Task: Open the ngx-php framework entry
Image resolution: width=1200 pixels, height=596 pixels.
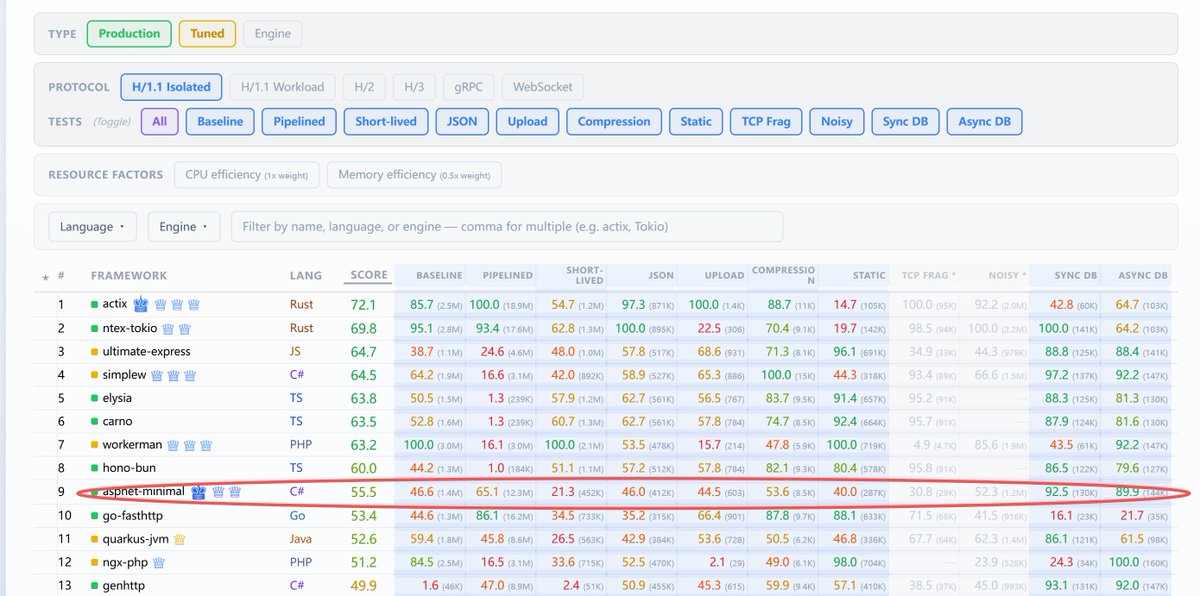Action: 125,562
